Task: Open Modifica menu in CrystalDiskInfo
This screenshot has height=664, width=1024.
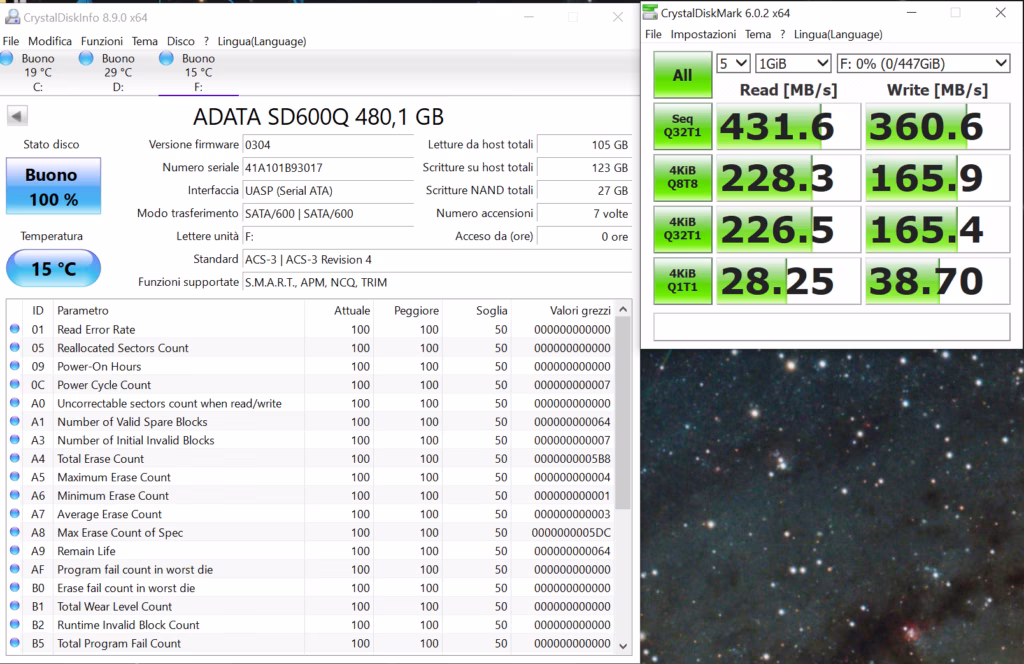Action: point(50,41)
